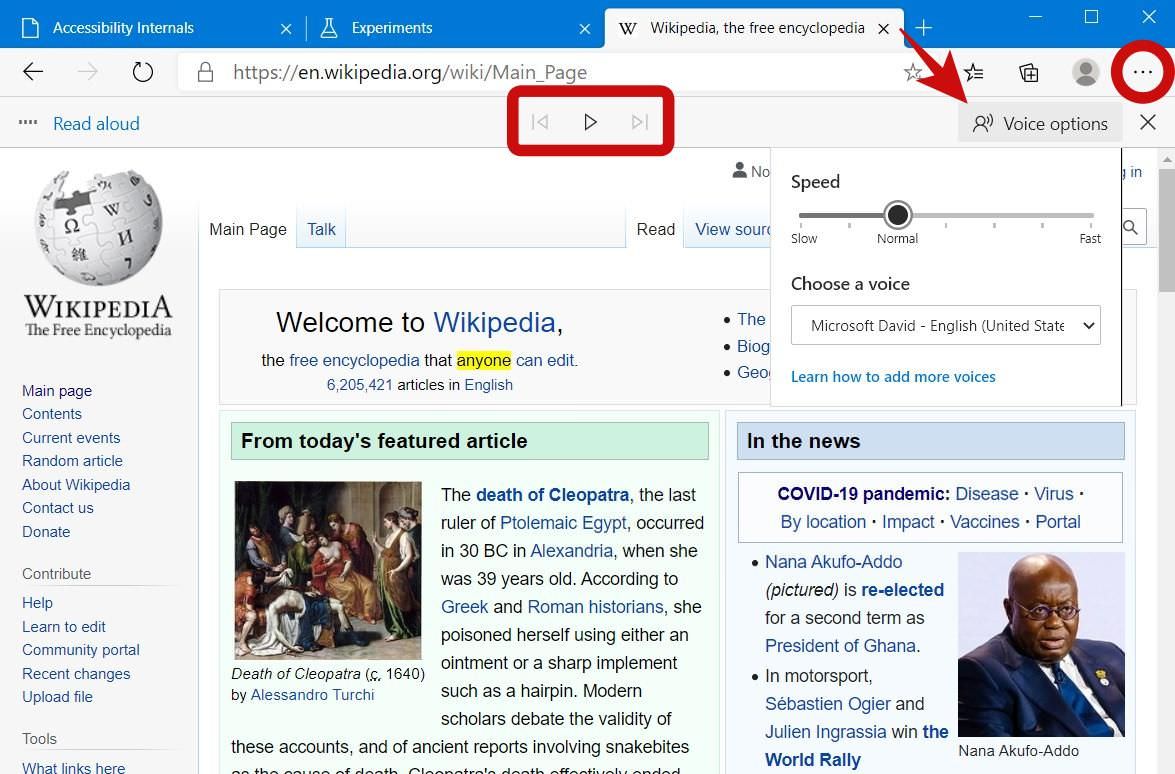Viewport: 1175px width, 774px height.
Task: Open the user profile menu
Action: tap(1085, 72)
